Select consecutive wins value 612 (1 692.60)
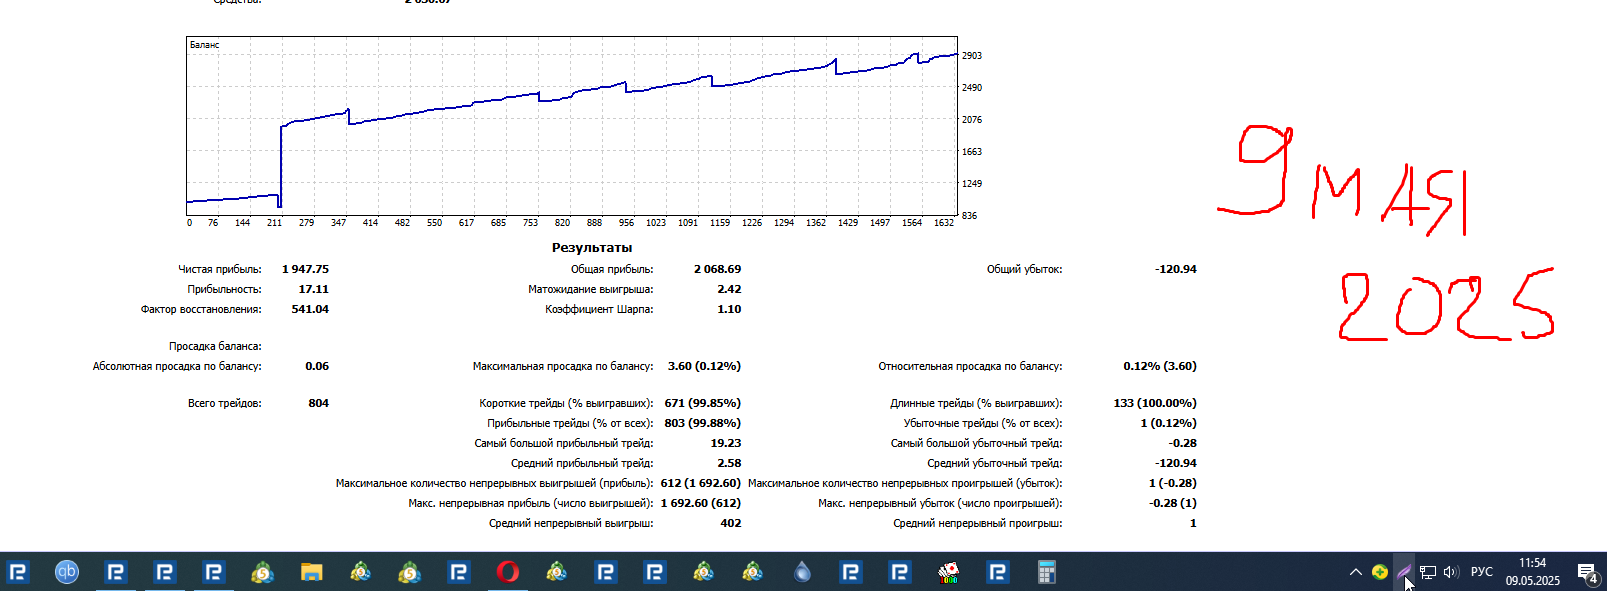Viewport: 1607px width, 591px height. click(x=701, y=483)
